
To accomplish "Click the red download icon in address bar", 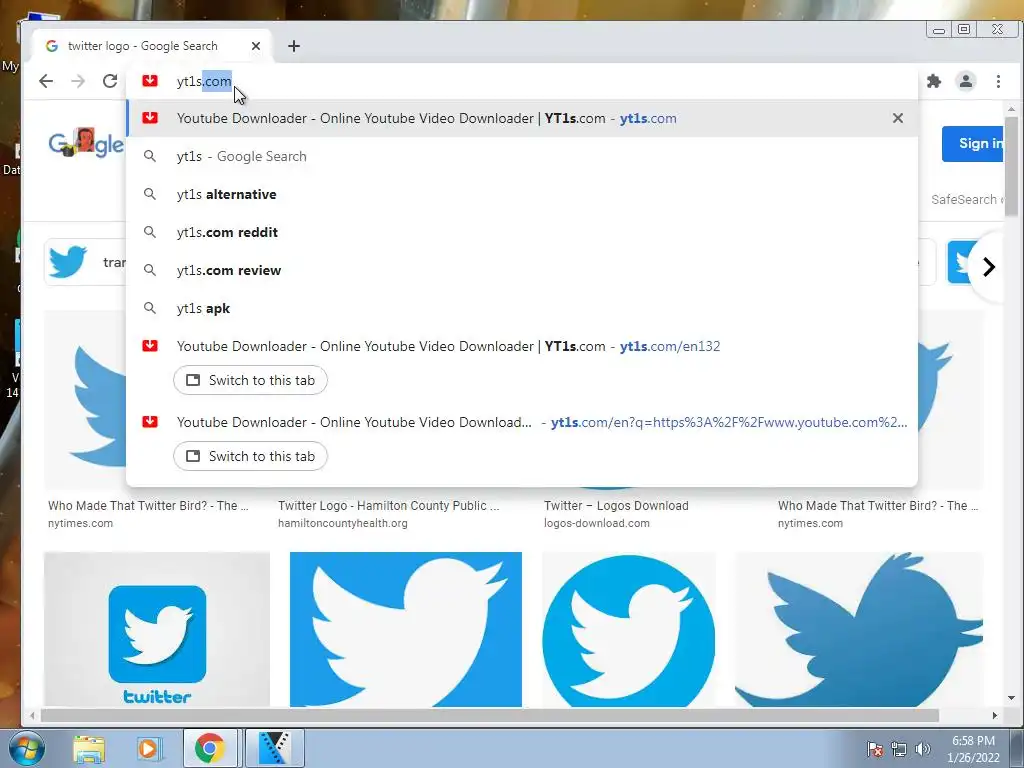I will click(x=150, y=80).
